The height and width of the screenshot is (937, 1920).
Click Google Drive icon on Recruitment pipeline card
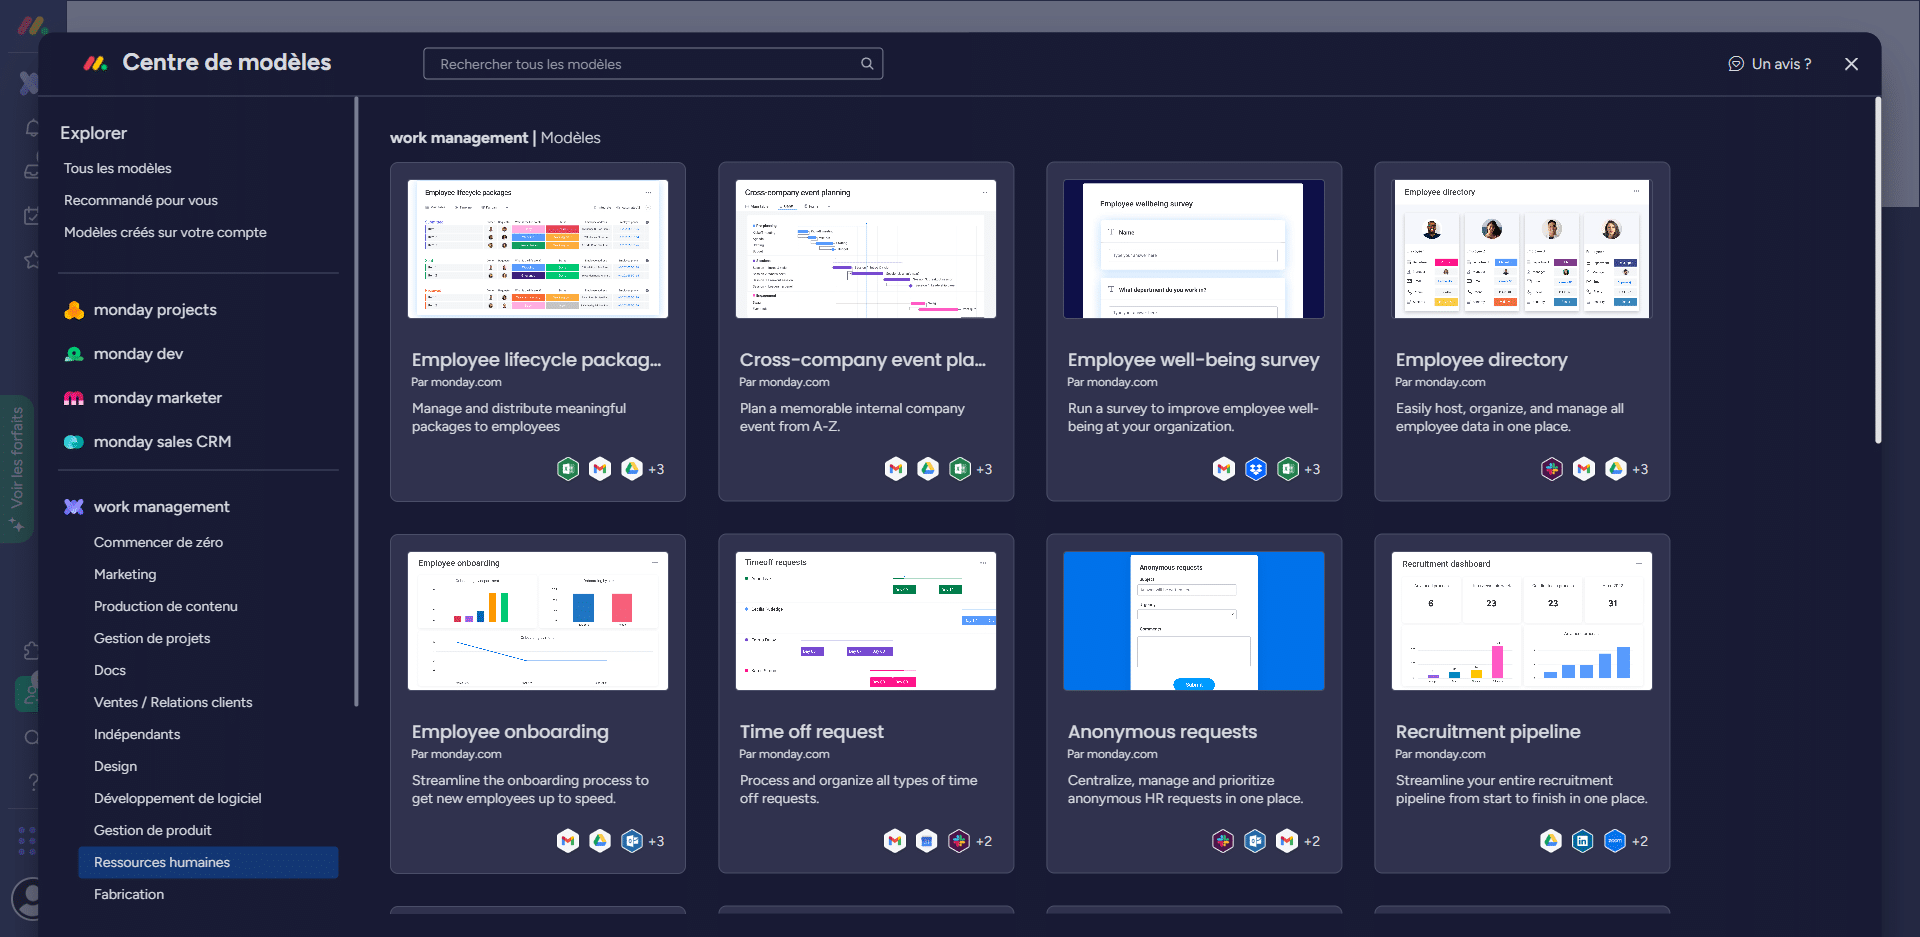point(1551,841)
